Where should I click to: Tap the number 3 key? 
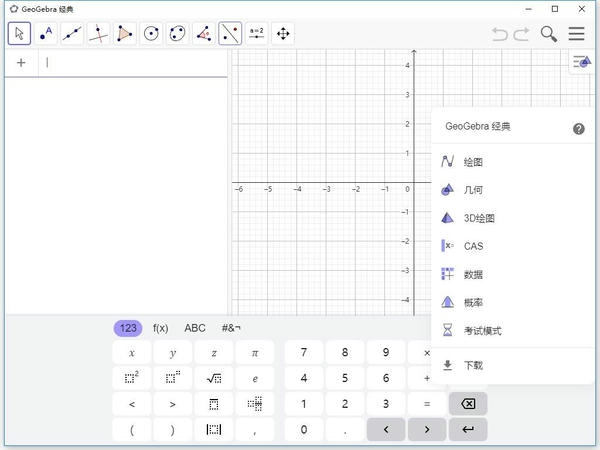click(386, 404)
